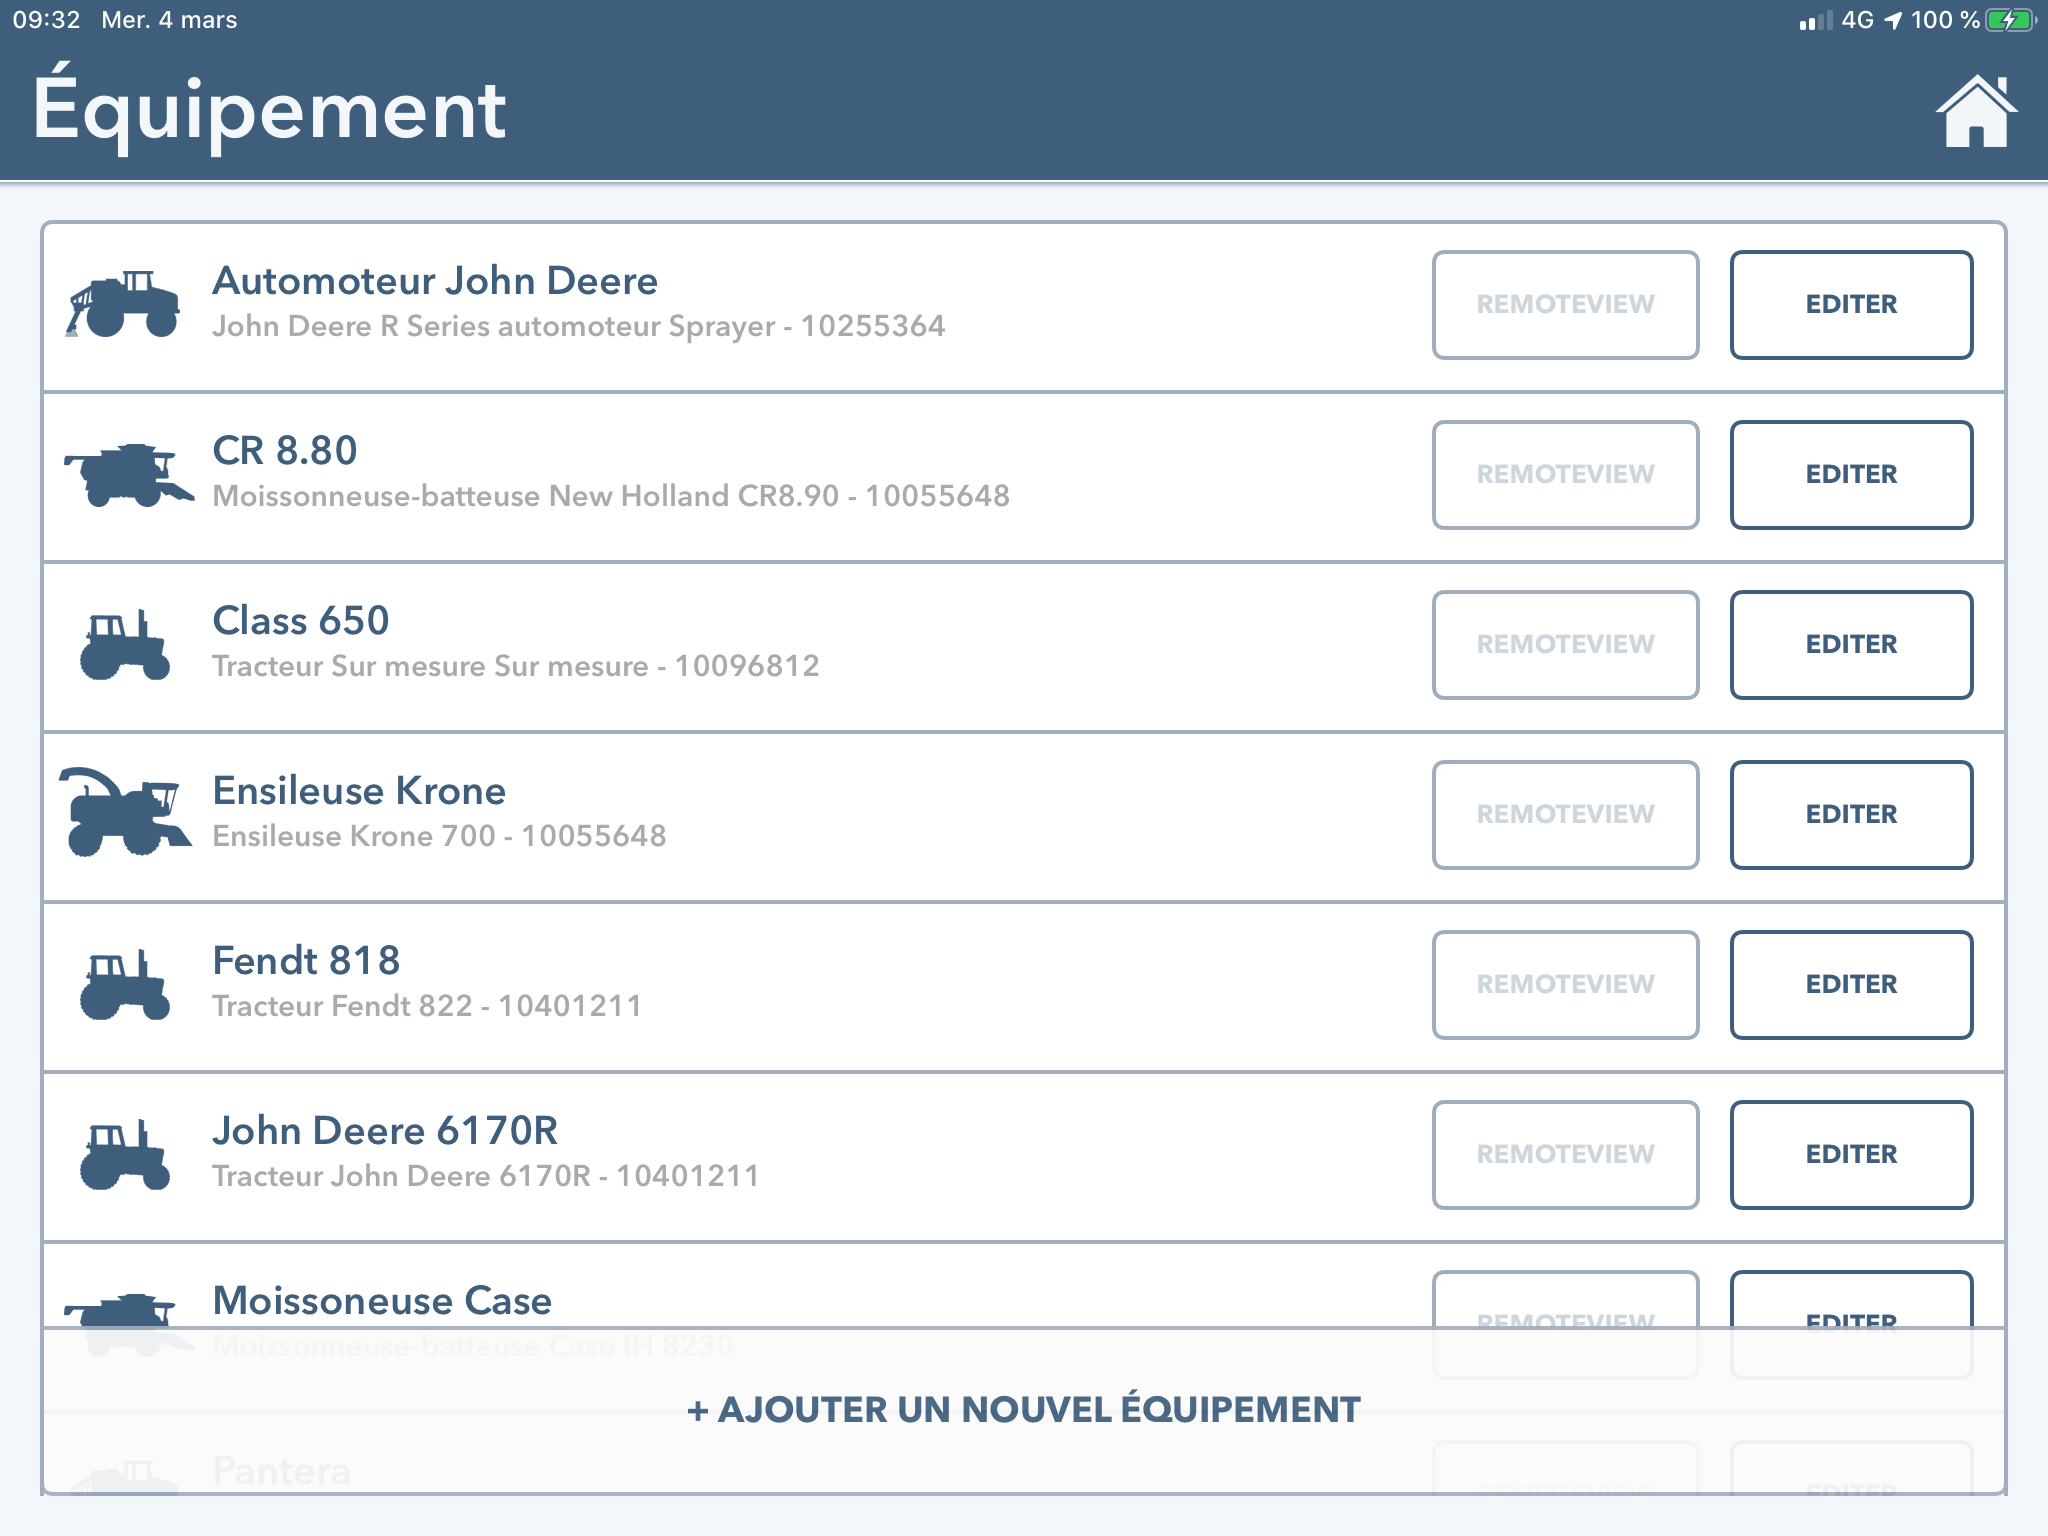This screenshot has width=2048, height=1536.
Task: Select the Moissoneuse Case title
Action: click(382, 1301)
